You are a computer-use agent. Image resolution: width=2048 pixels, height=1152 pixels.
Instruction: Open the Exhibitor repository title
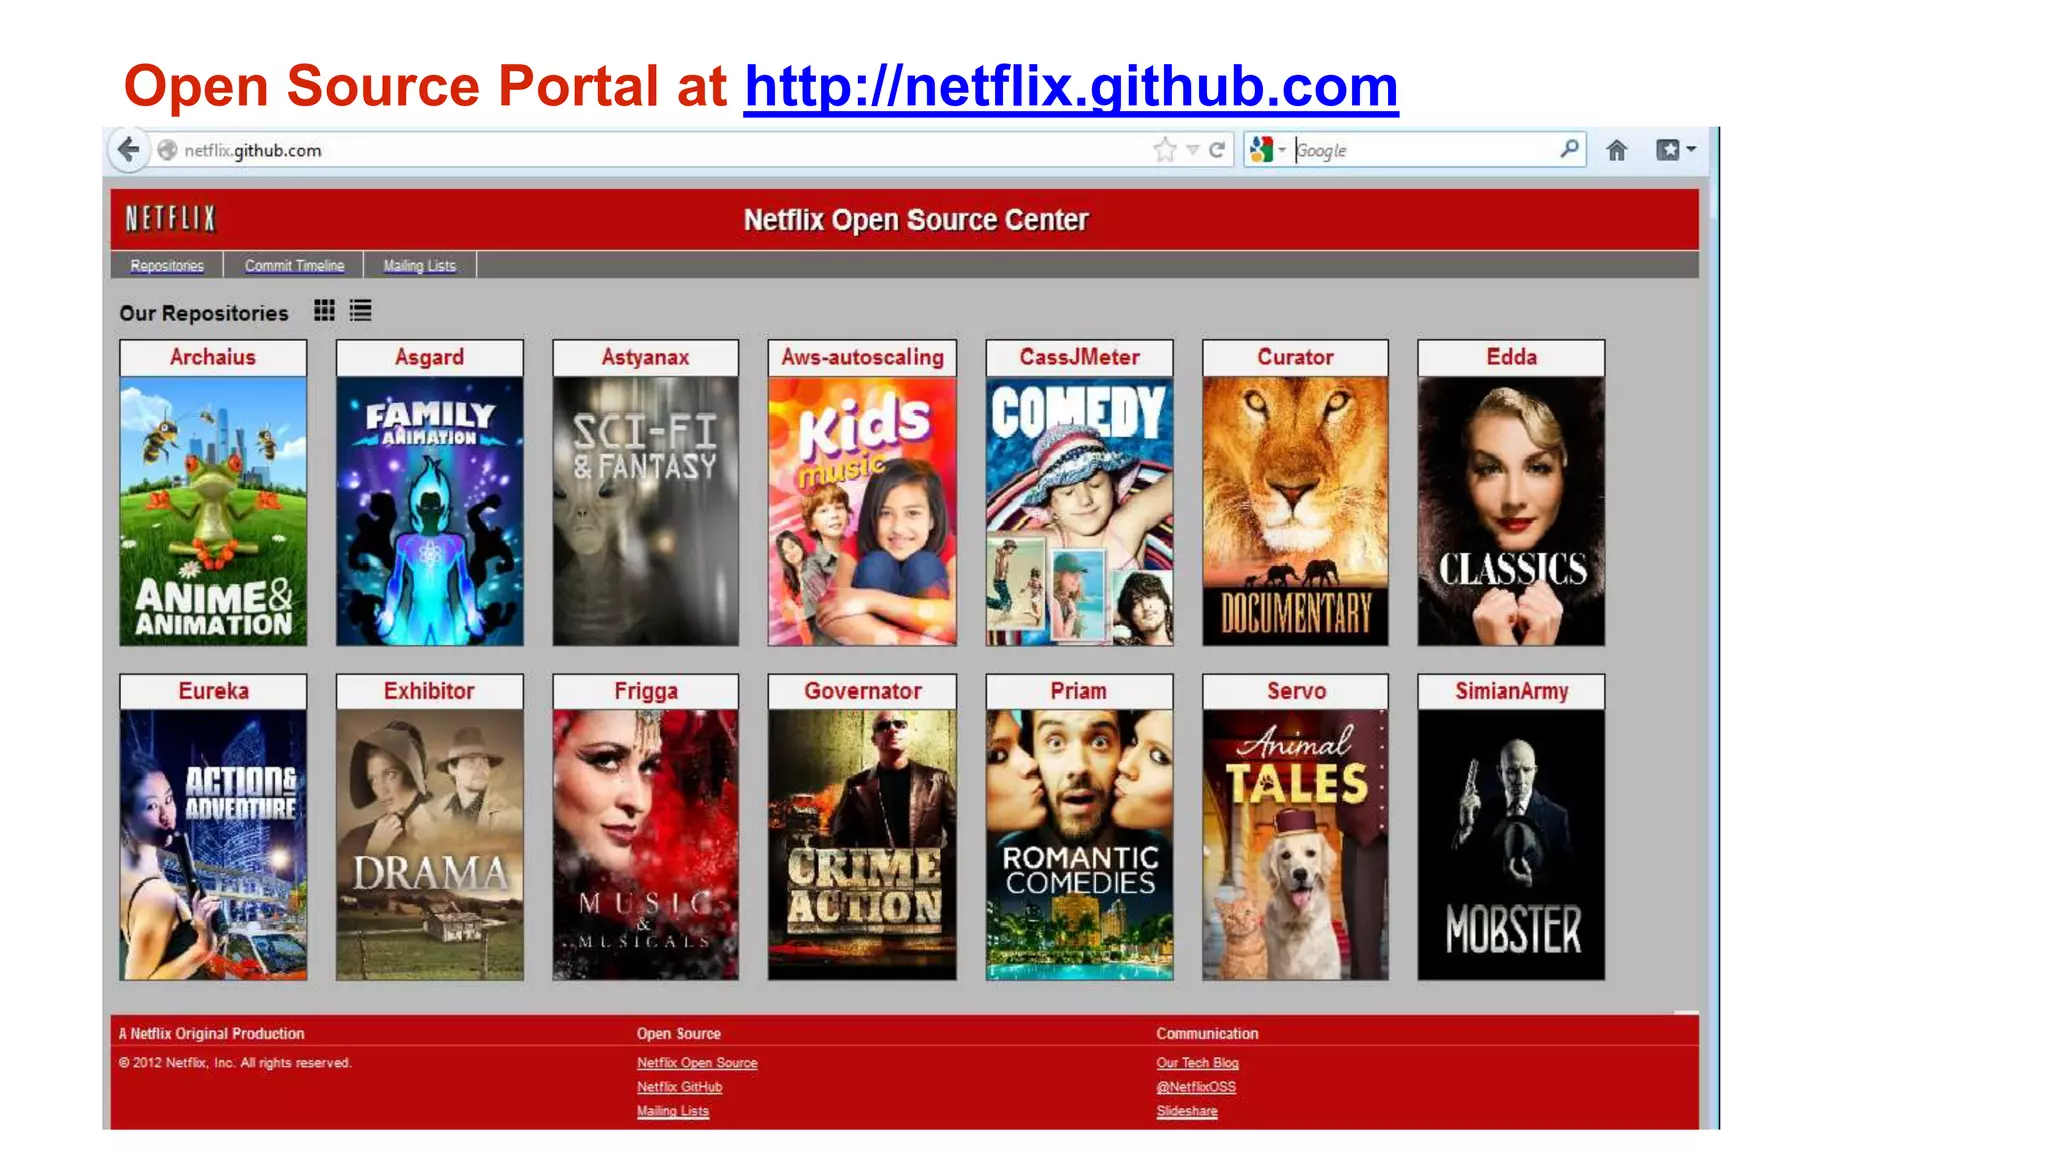[x=429, y=691]
